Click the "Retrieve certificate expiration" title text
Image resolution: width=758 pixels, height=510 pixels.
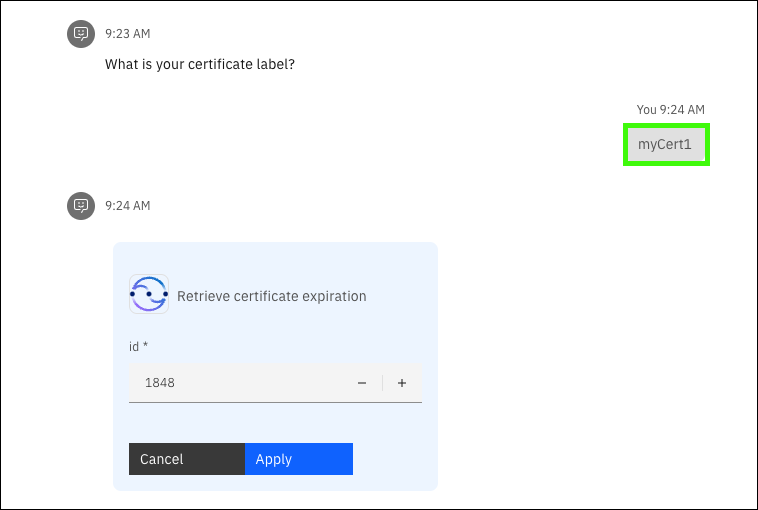tap(271, 296)
